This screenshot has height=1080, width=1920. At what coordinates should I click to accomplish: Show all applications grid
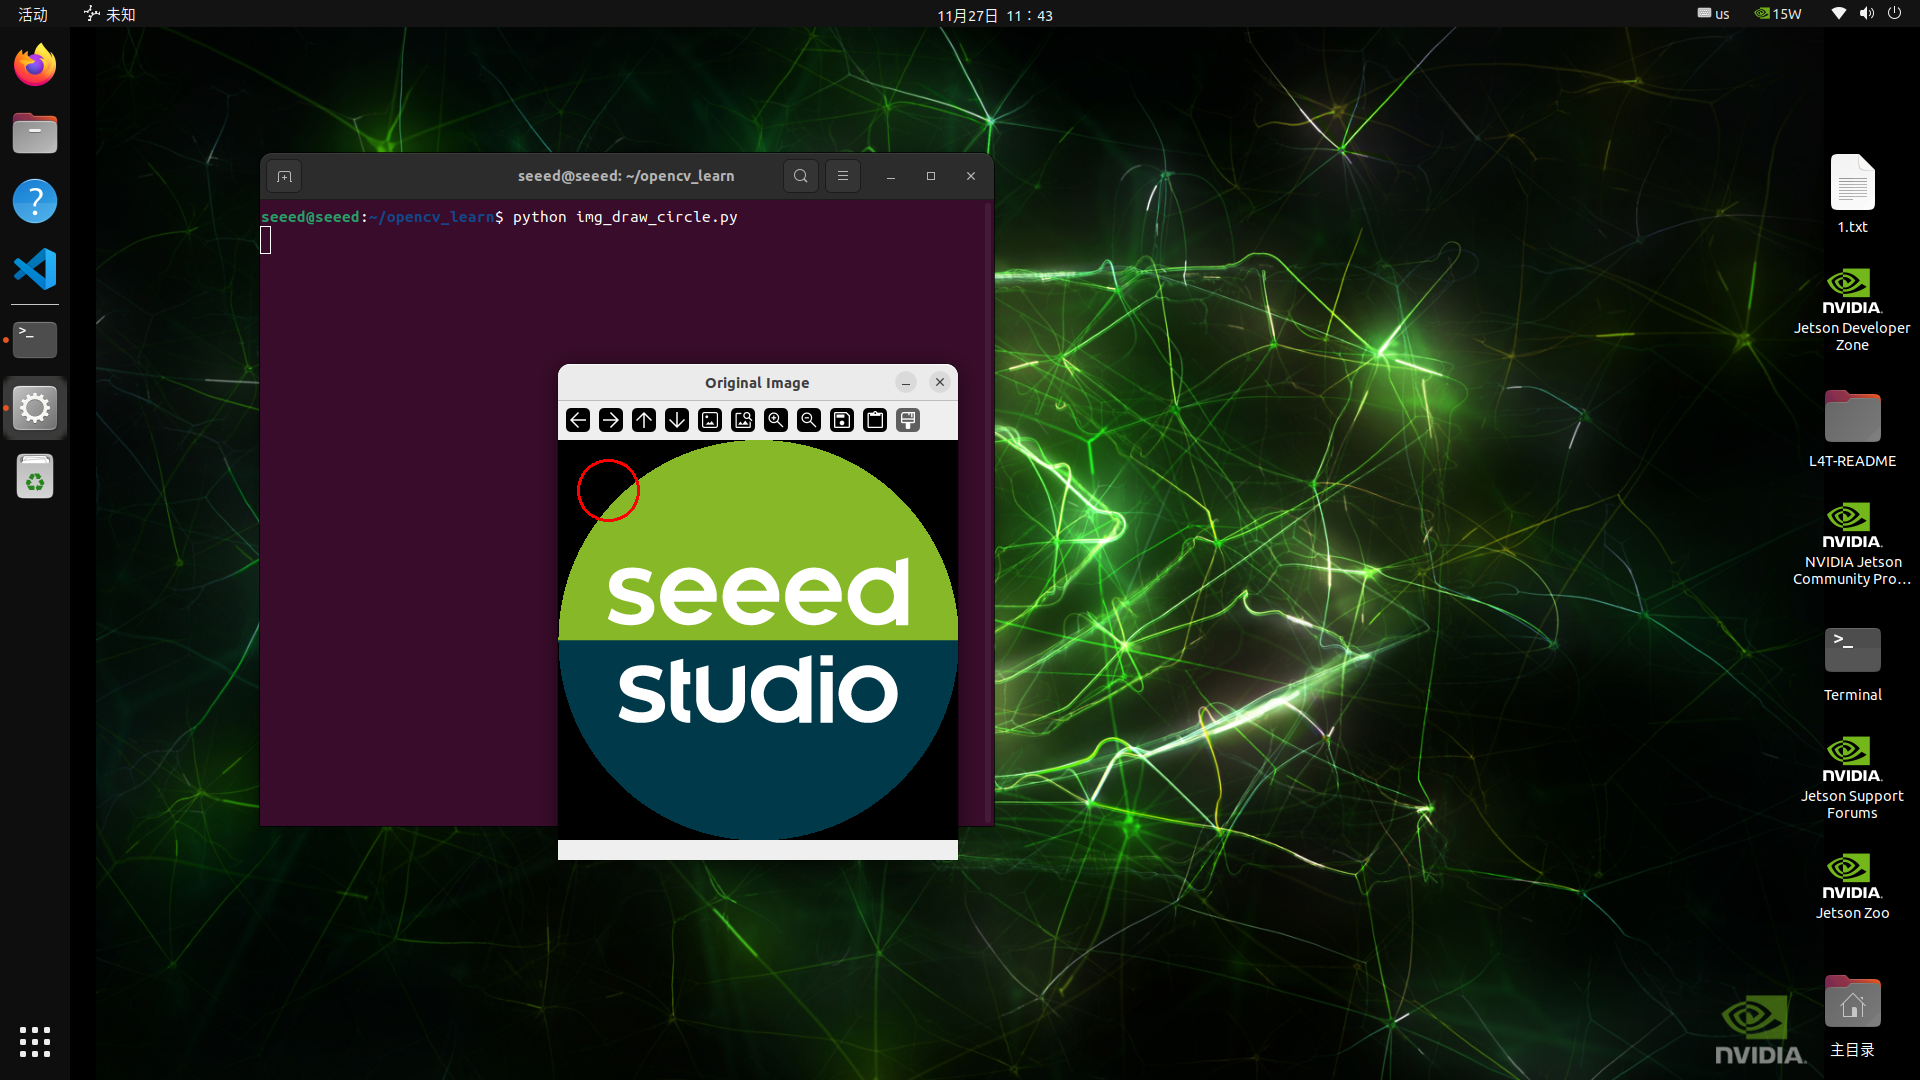tap(35, 1042)
